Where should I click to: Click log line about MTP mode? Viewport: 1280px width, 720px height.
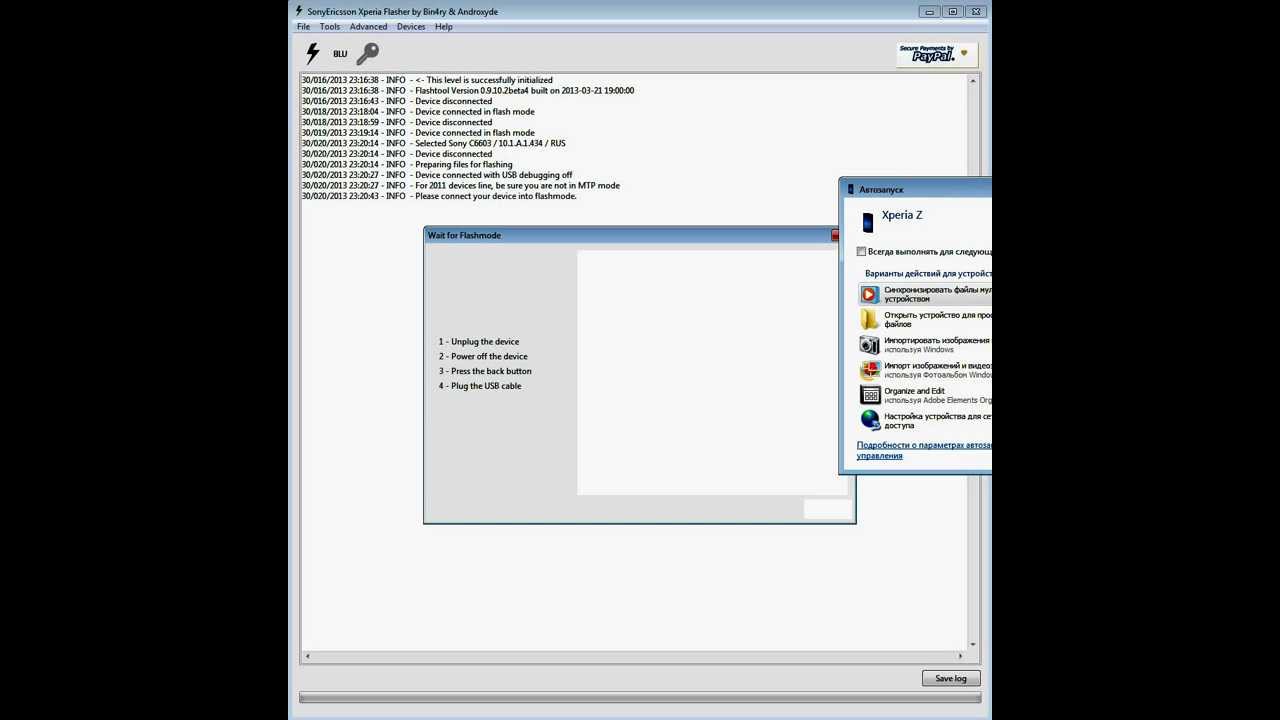click(x=461, y=186)
